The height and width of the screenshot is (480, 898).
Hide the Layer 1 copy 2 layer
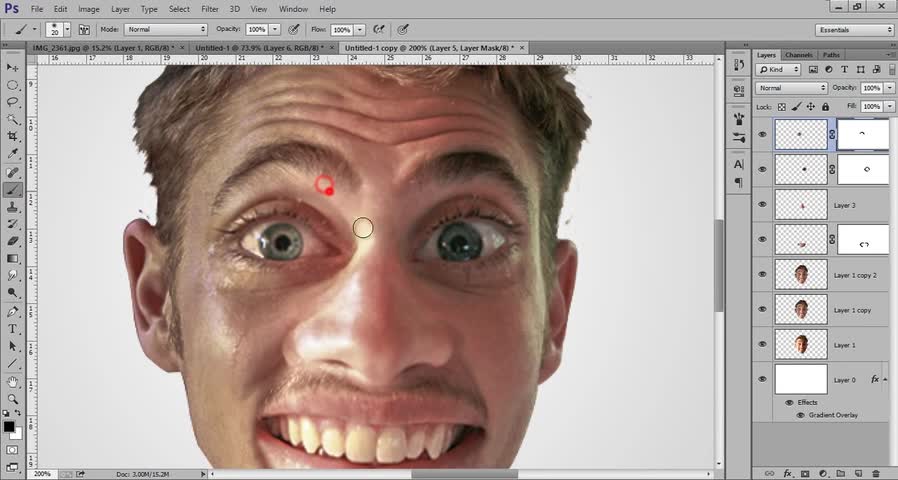[x=762, y=274]
